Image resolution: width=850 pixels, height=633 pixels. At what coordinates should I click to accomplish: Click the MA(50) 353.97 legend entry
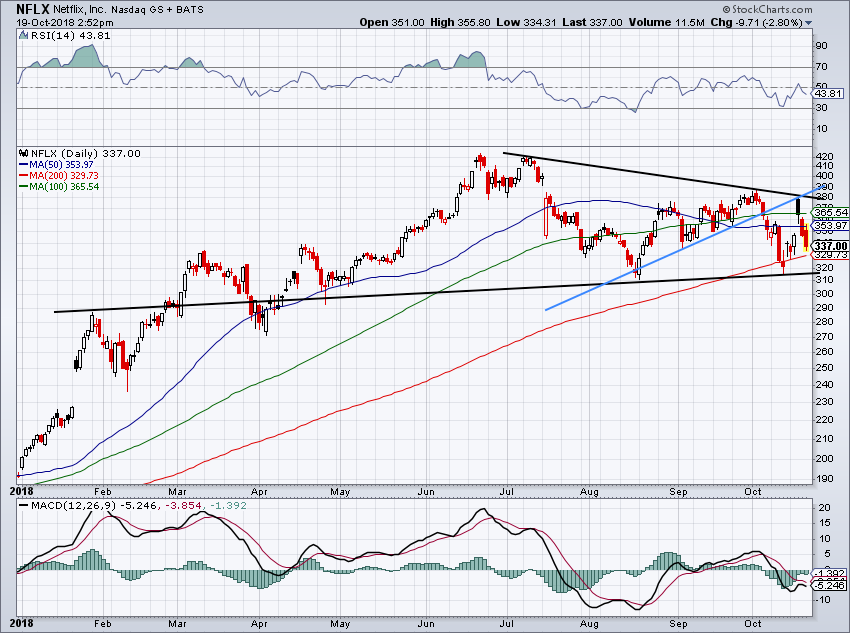pos(56,164)
